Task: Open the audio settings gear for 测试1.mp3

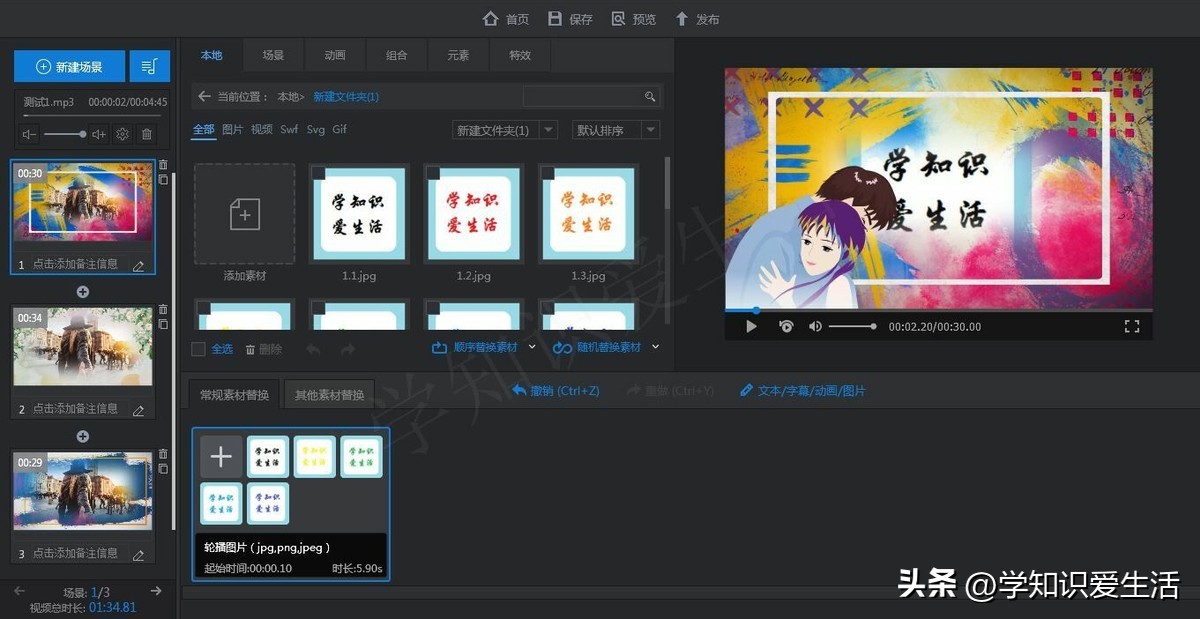Action: [x=122, y=133]
